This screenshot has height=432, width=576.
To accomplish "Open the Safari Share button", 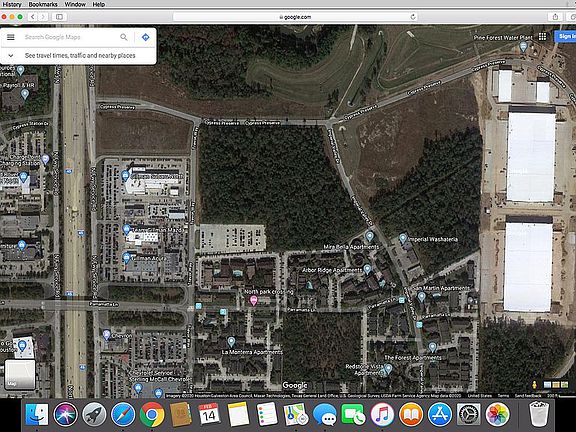I will (x=555, y=17).
